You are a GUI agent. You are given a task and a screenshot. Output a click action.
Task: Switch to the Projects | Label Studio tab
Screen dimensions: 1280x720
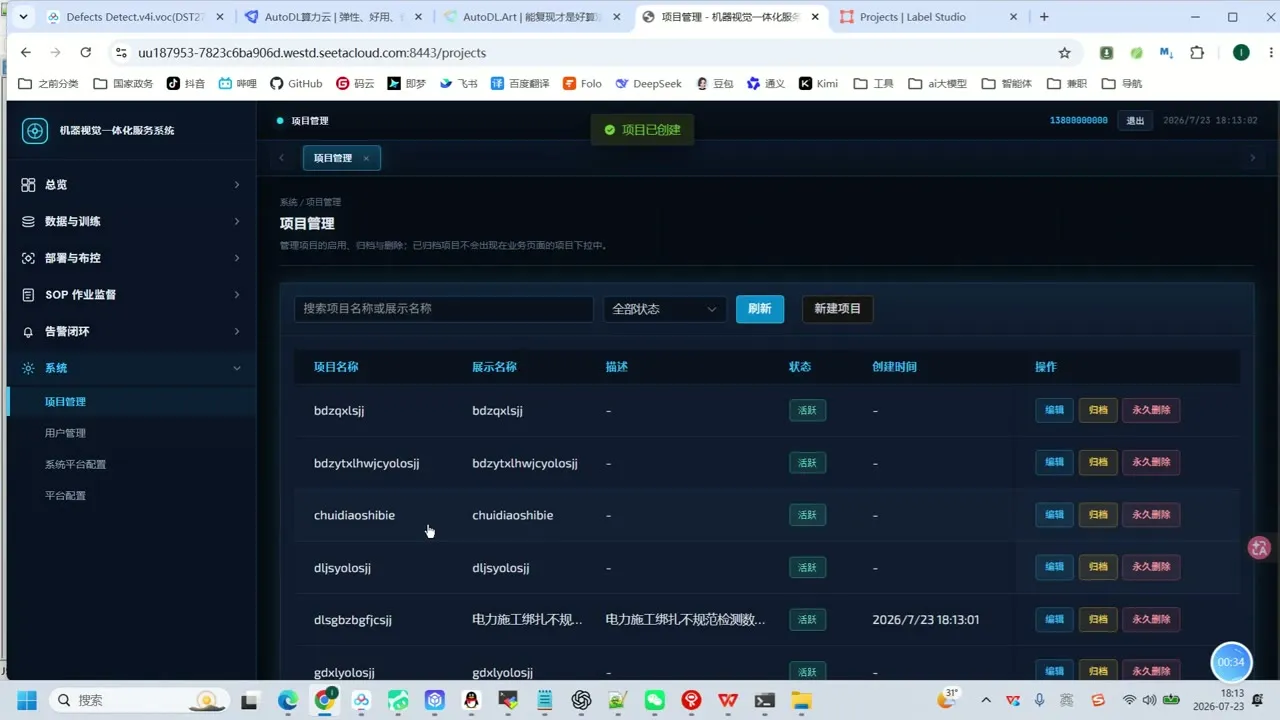click(929, 17)
